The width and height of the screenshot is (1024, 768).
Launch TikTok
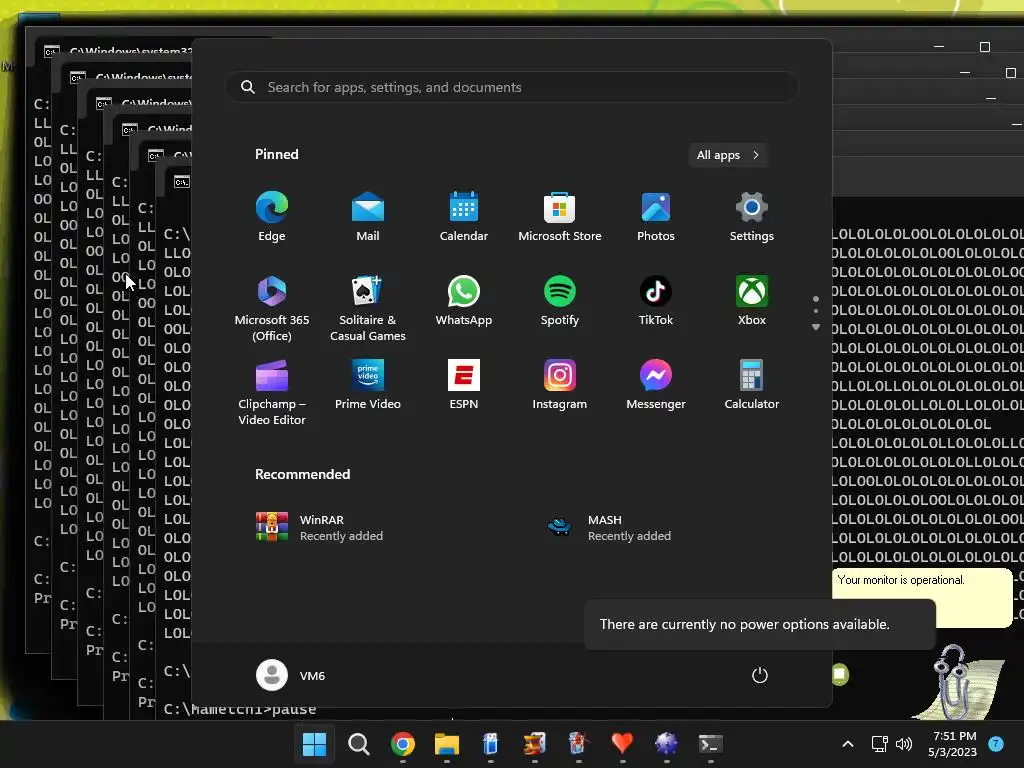[656, 300]
